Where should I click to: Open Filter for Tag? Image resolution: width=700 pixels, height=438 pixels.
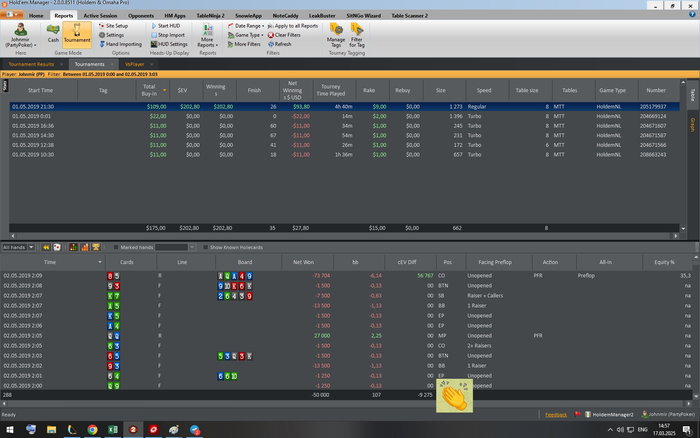tap(357, 35)
